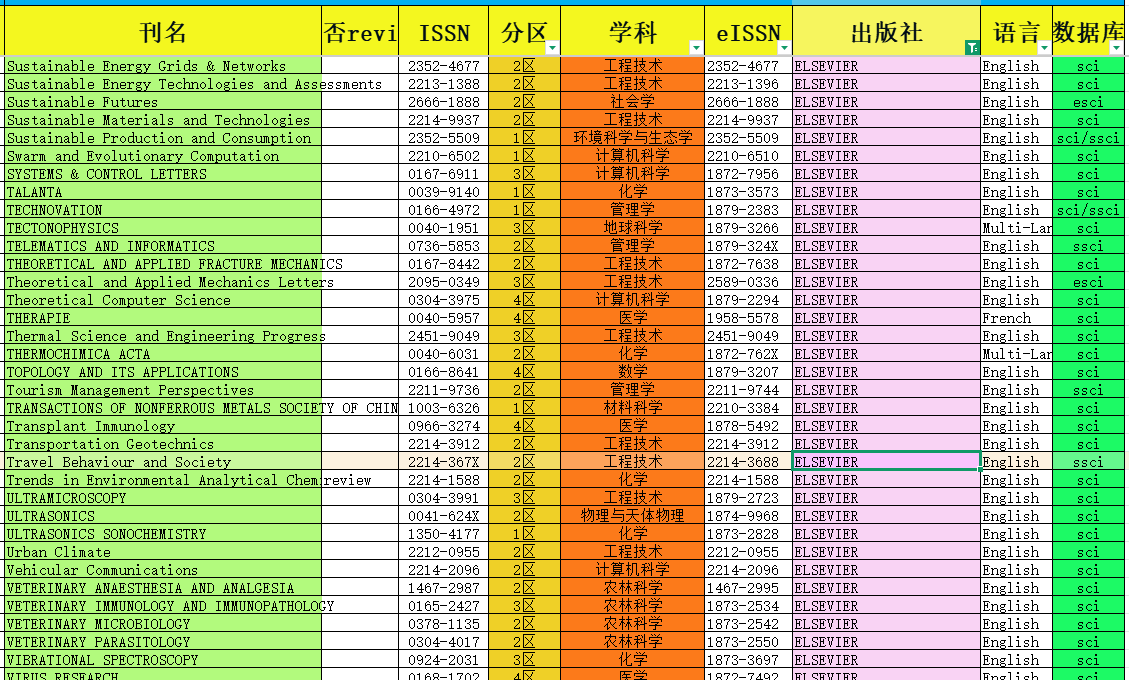Select the cell Transplant Immunology
The height and width of the screenshot is (680, 1129).
[163, 426]
